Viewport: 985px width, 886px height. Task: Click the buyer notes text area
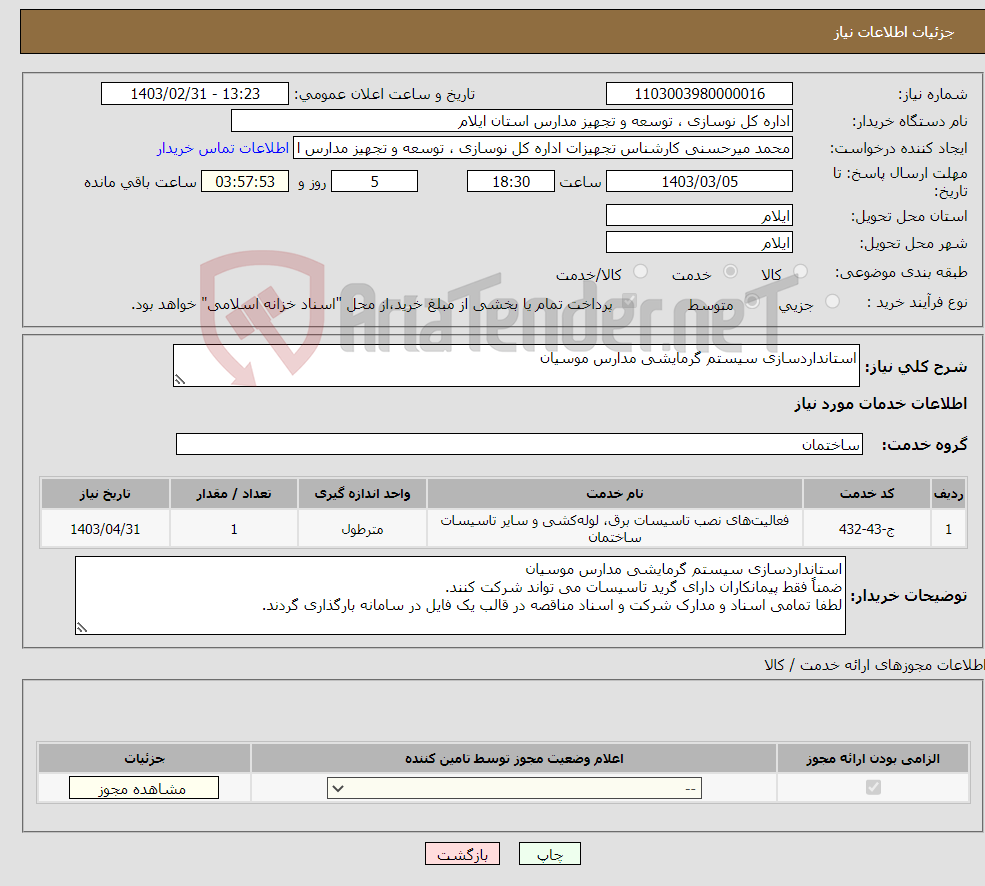point(460,595)
